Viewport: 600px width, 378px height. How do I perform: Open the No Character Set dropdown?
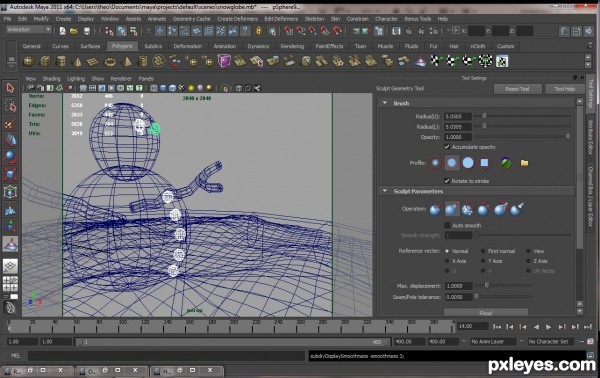tap(551, 342)
